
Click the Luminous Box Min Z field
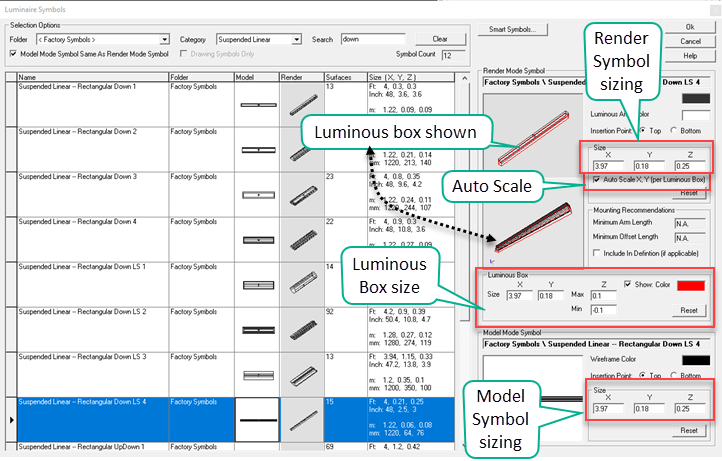[603, 310]
